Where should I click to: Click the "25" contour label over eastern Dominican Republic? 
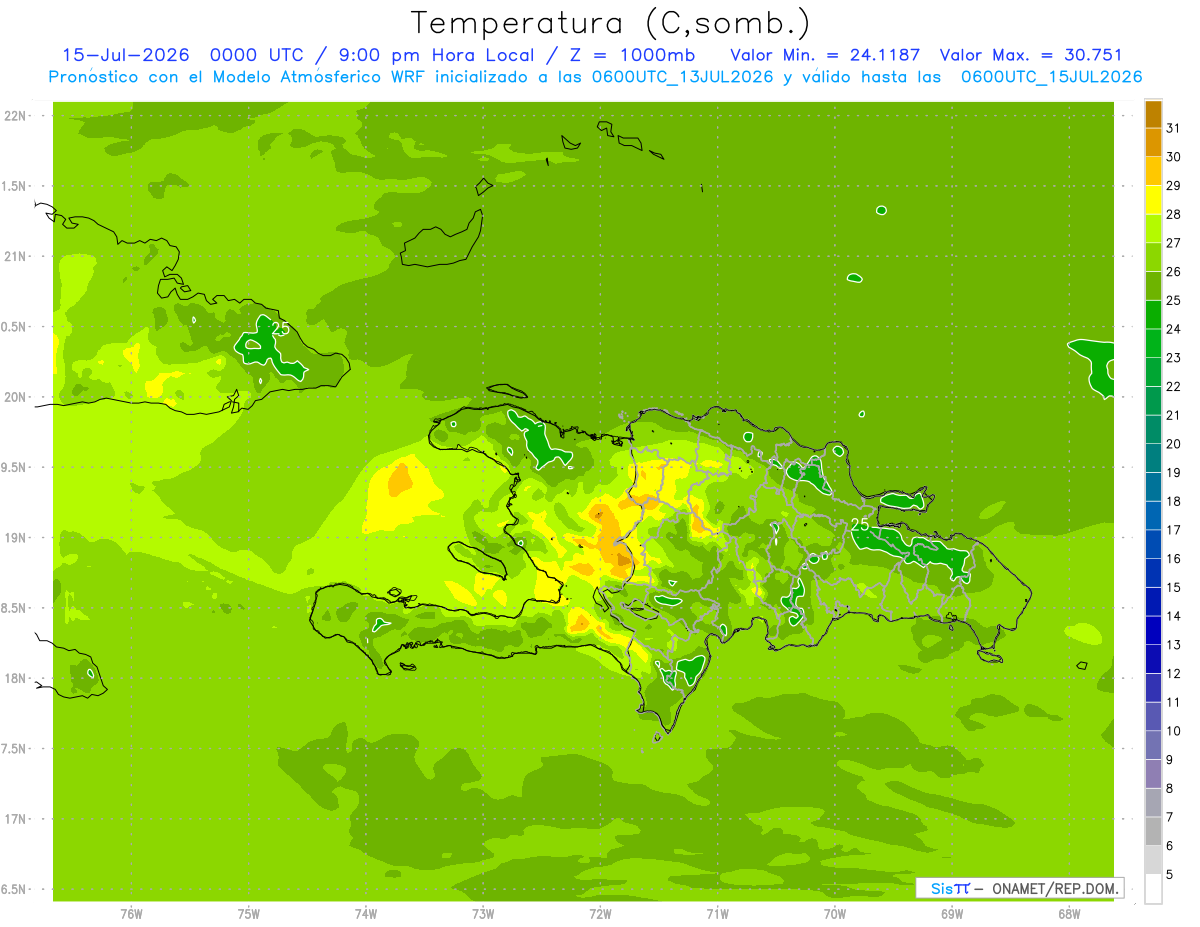(860, 524)
